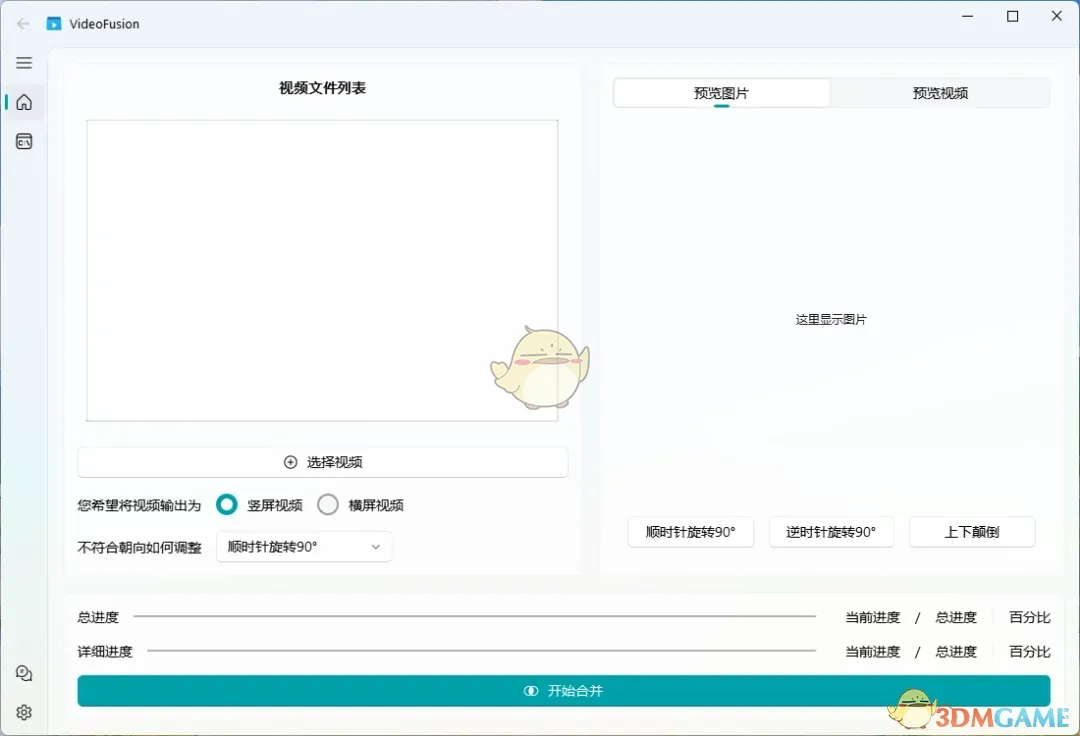Image resolution: width=1080 pixels, height=736 pixels.
Task: Click the back arrow at top left
Action: coord(22,23)
